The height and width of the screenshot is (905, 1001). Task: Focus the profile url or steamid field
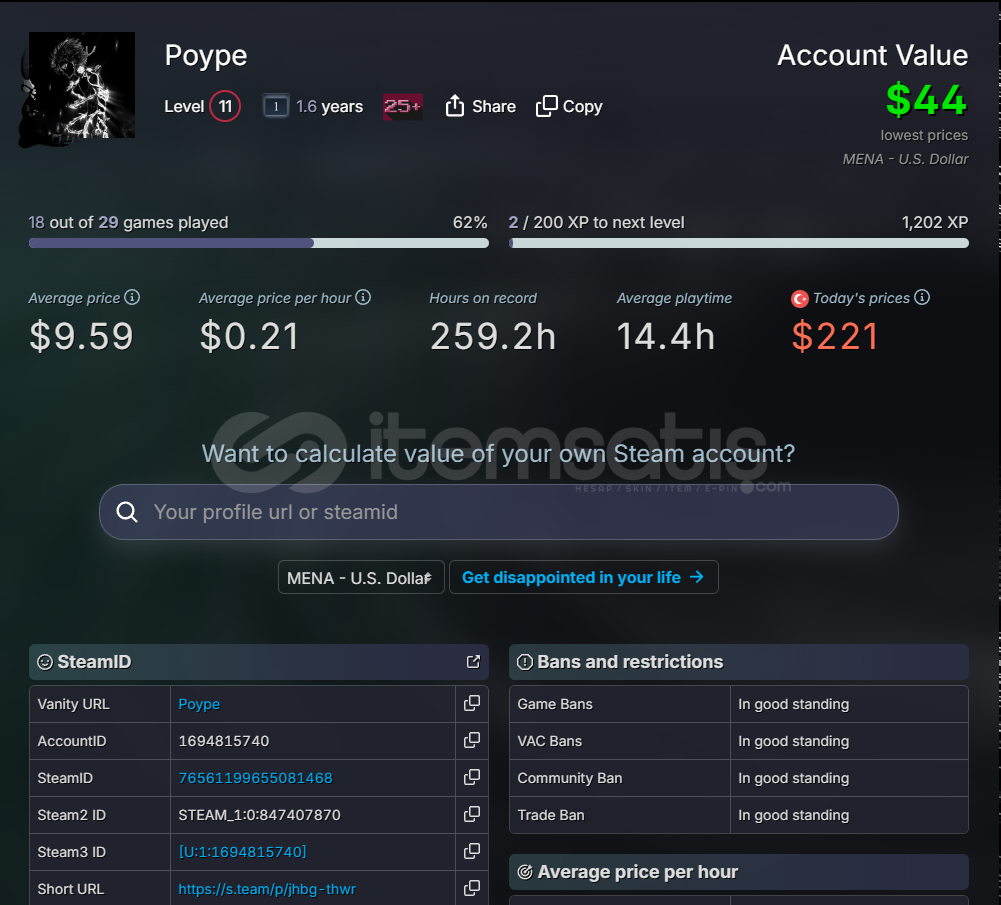click(x=499, y=512)
